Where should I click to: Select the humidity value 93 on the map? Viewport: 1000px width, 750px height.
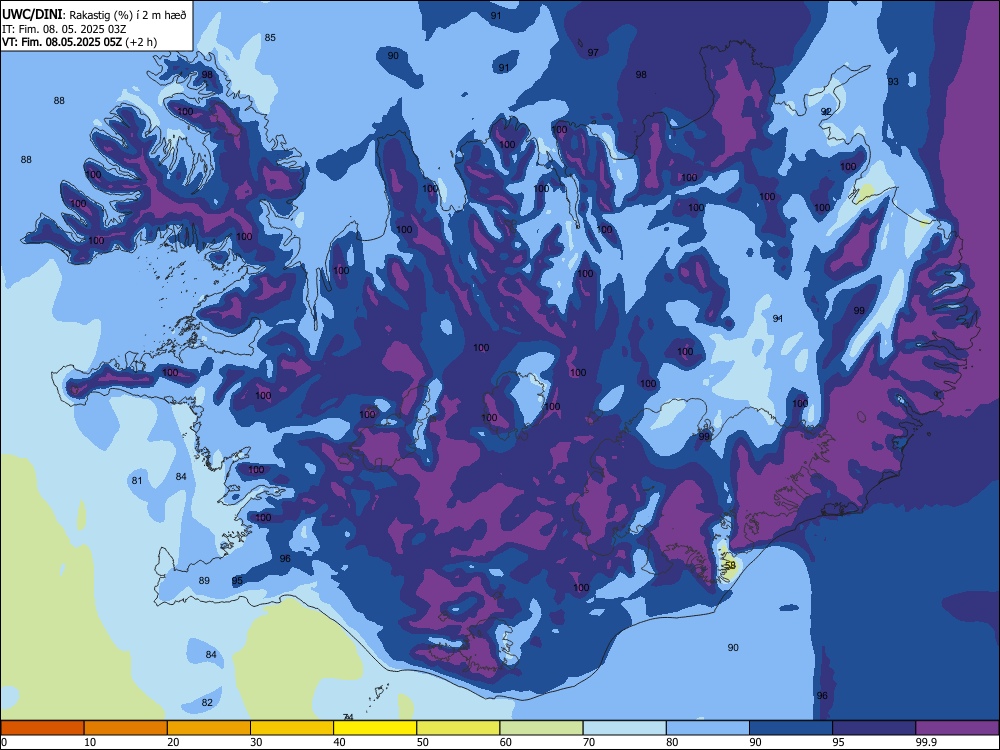893,82
